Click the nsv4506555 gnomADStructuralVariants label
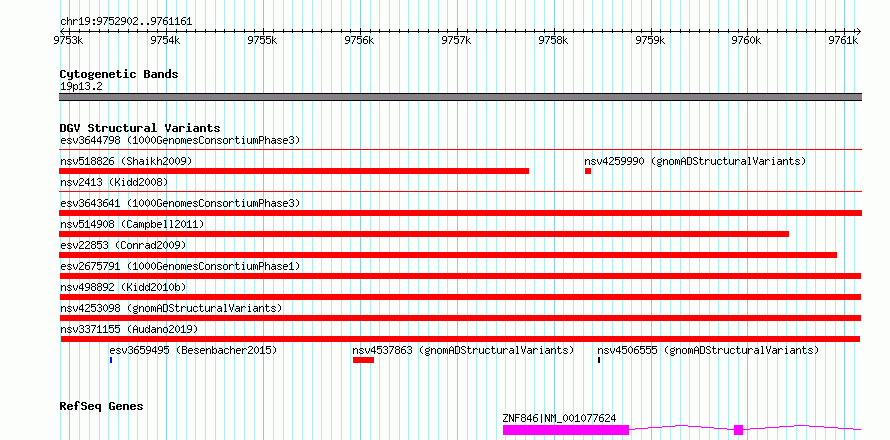890x440 pixels. 708,350
